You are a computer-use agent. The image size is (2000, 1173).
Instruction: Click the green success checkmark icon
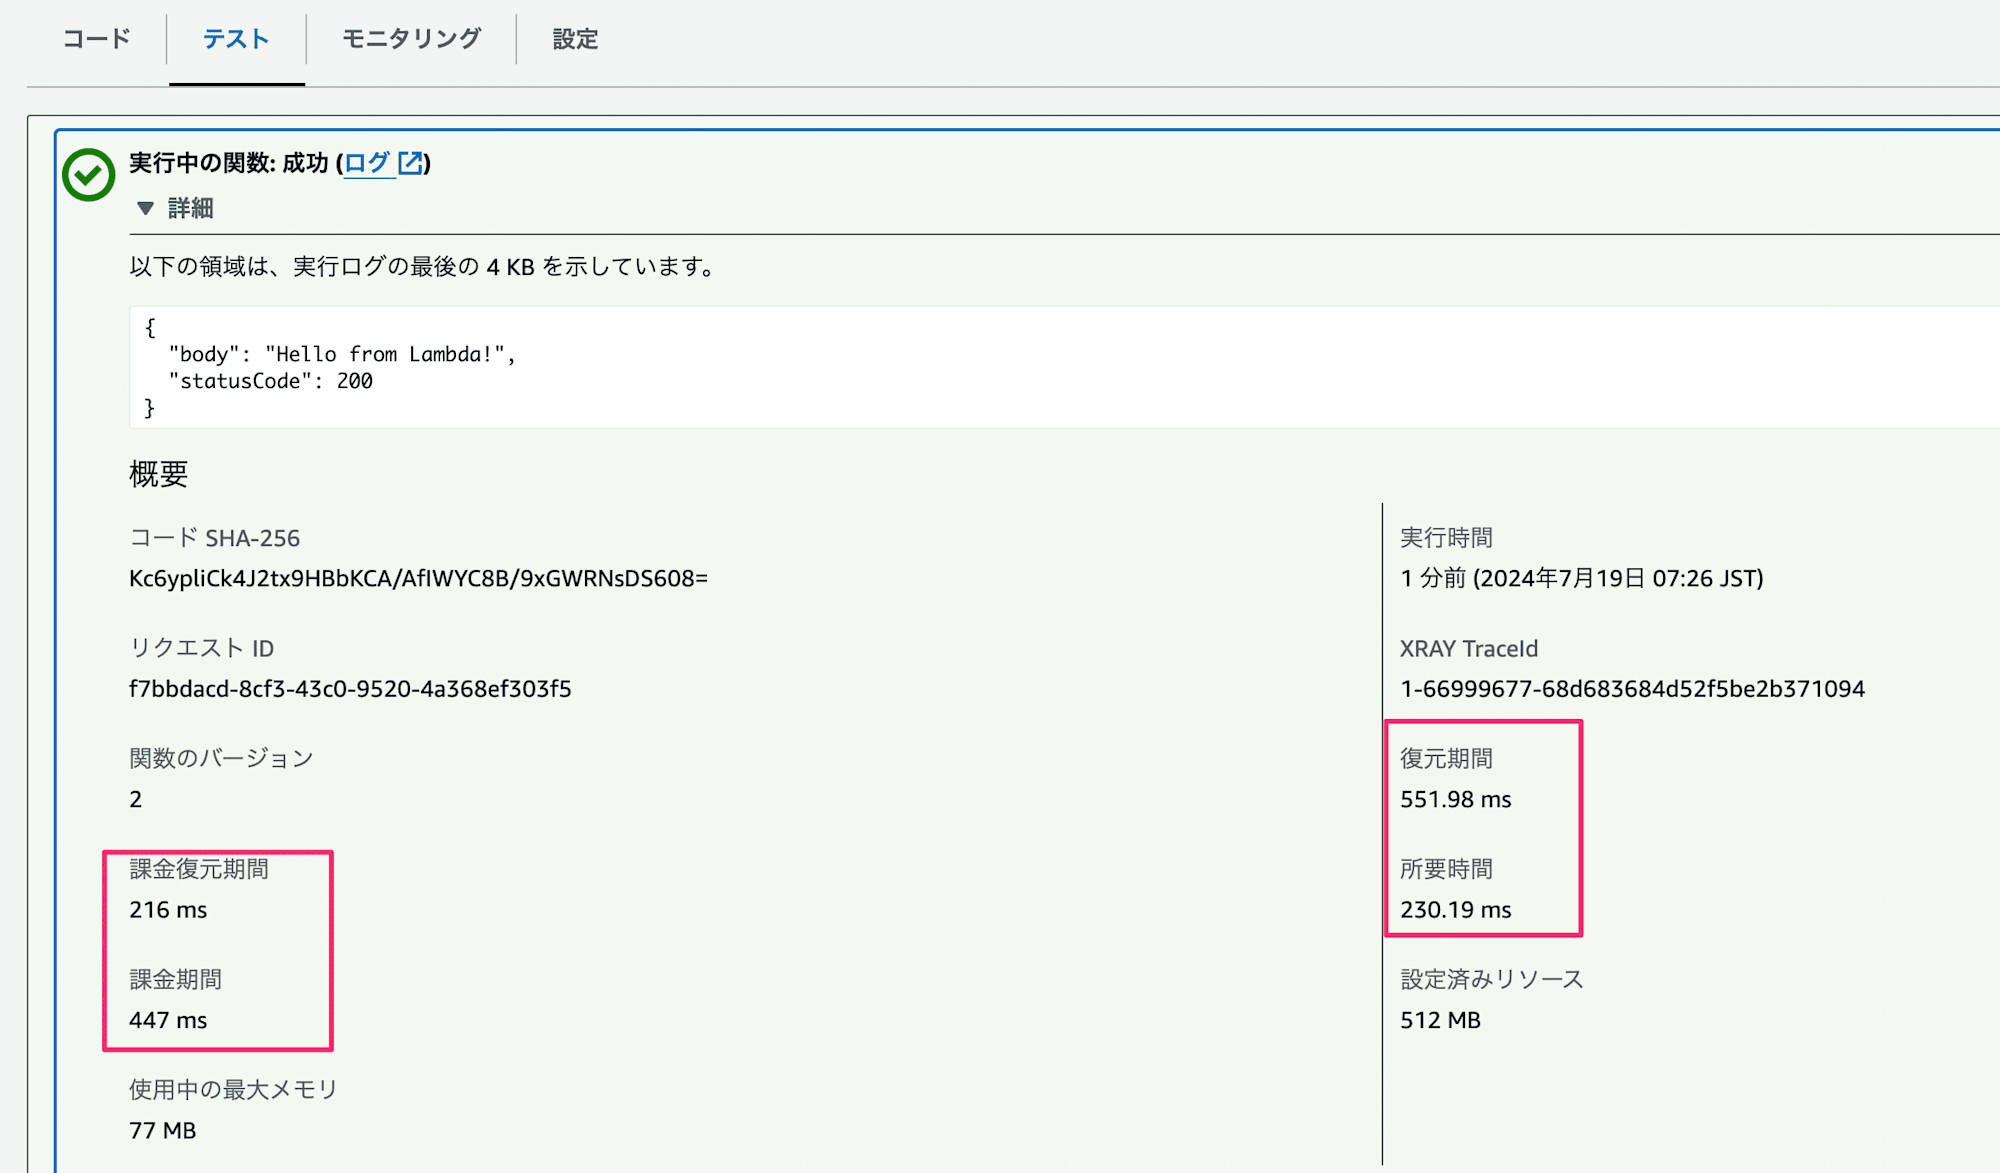pos(88,175)
